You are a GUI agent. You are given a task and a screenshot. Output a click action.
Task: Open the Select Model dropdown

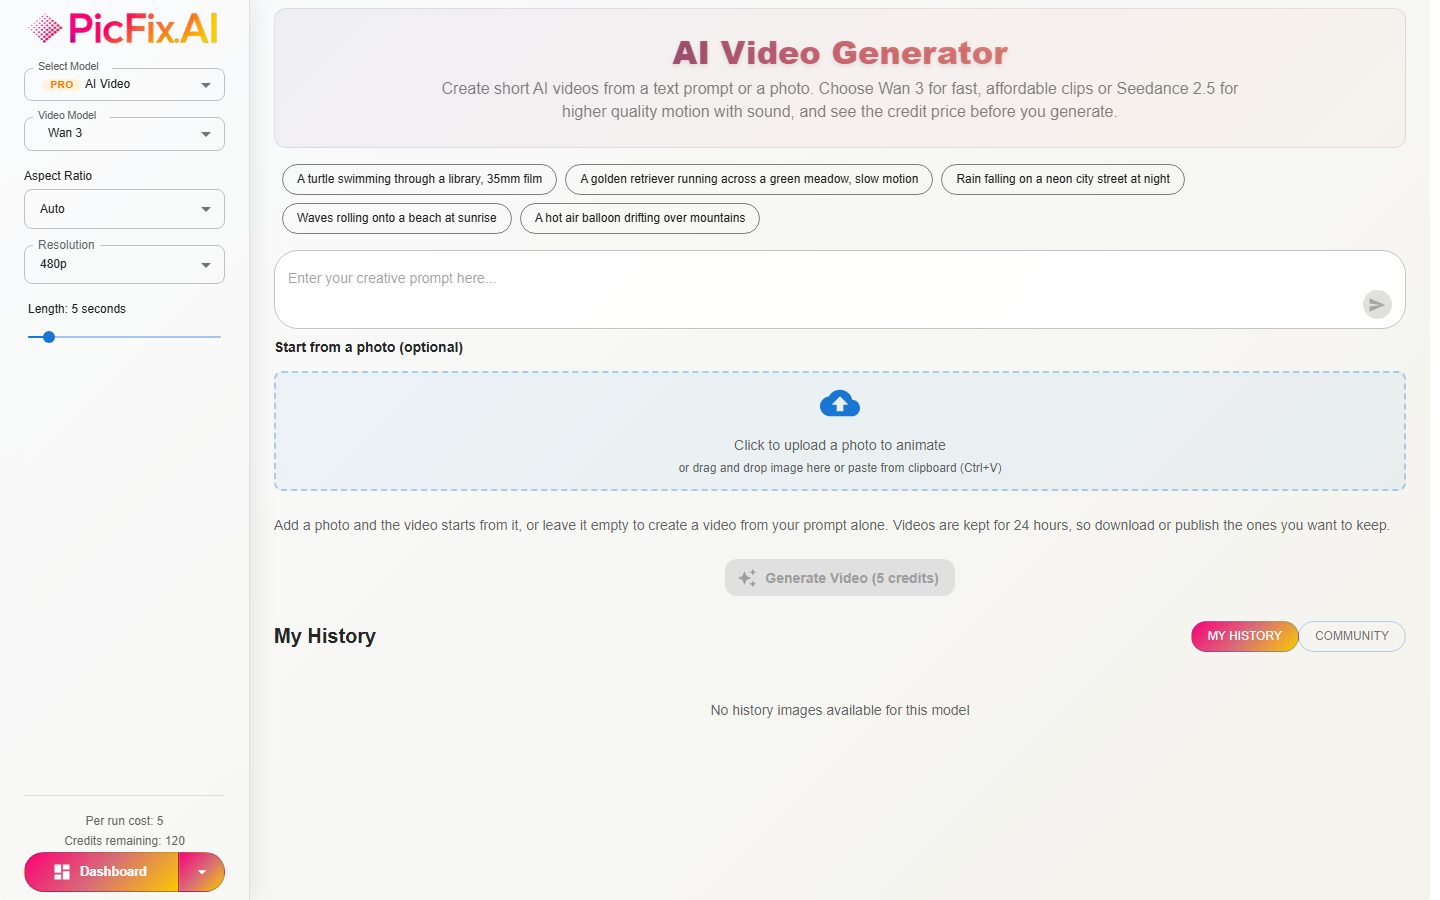pyautogui.click(x=124, y=85)
